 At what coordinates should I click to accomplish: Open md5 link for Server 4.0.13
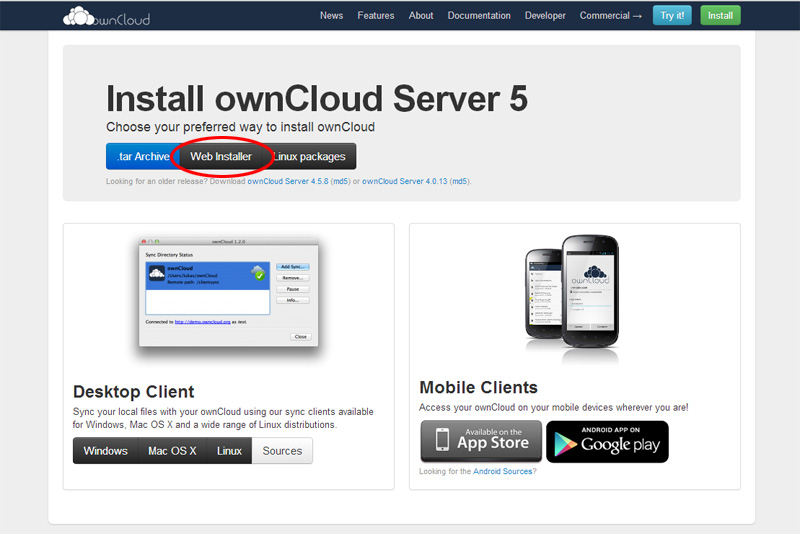point(459,181)
